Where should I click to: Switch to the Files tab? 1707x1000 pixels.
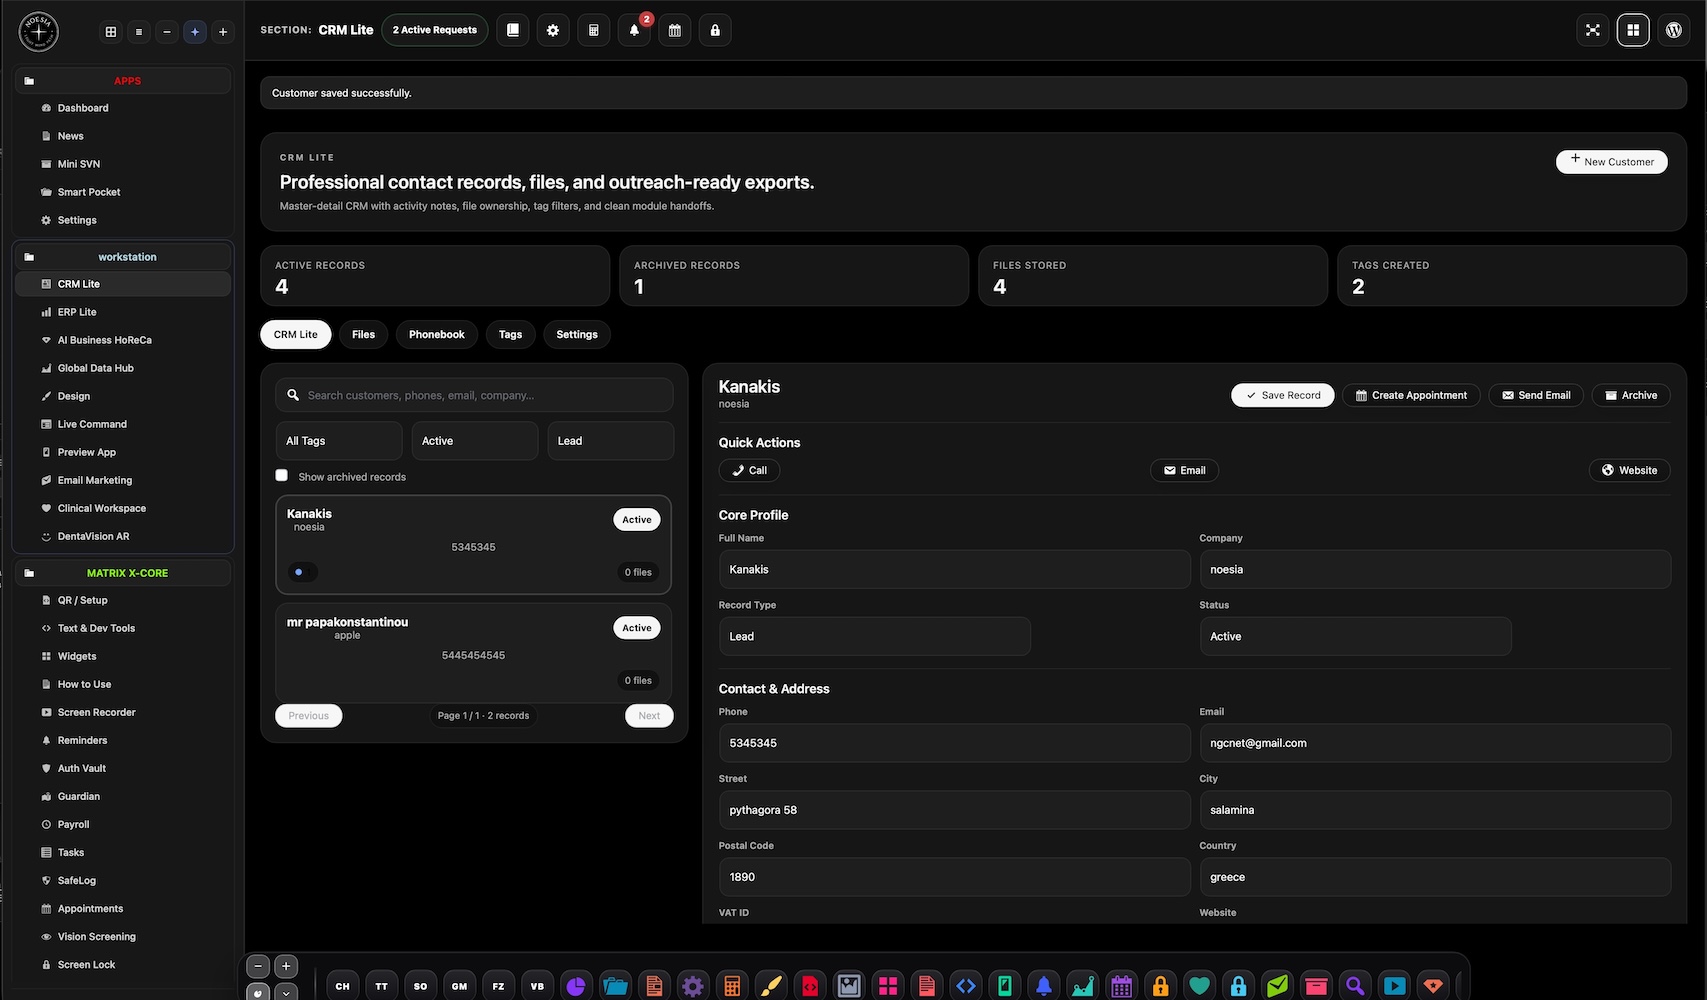click(364, 335)
